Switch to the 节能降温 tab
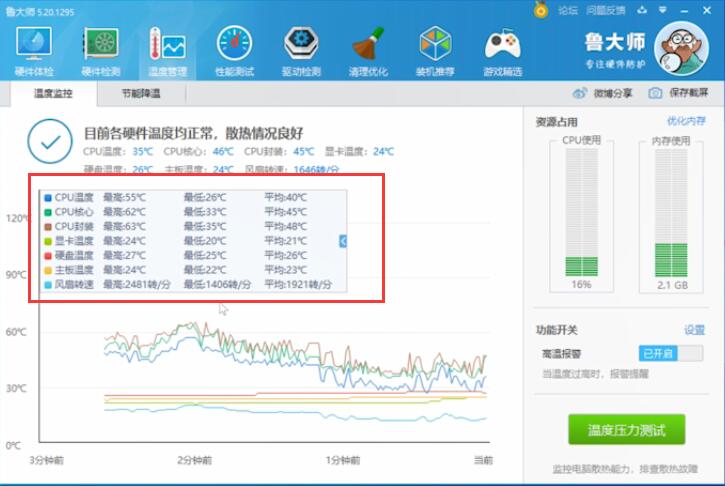This screenshot has height=486, width=725. point(141,94)
